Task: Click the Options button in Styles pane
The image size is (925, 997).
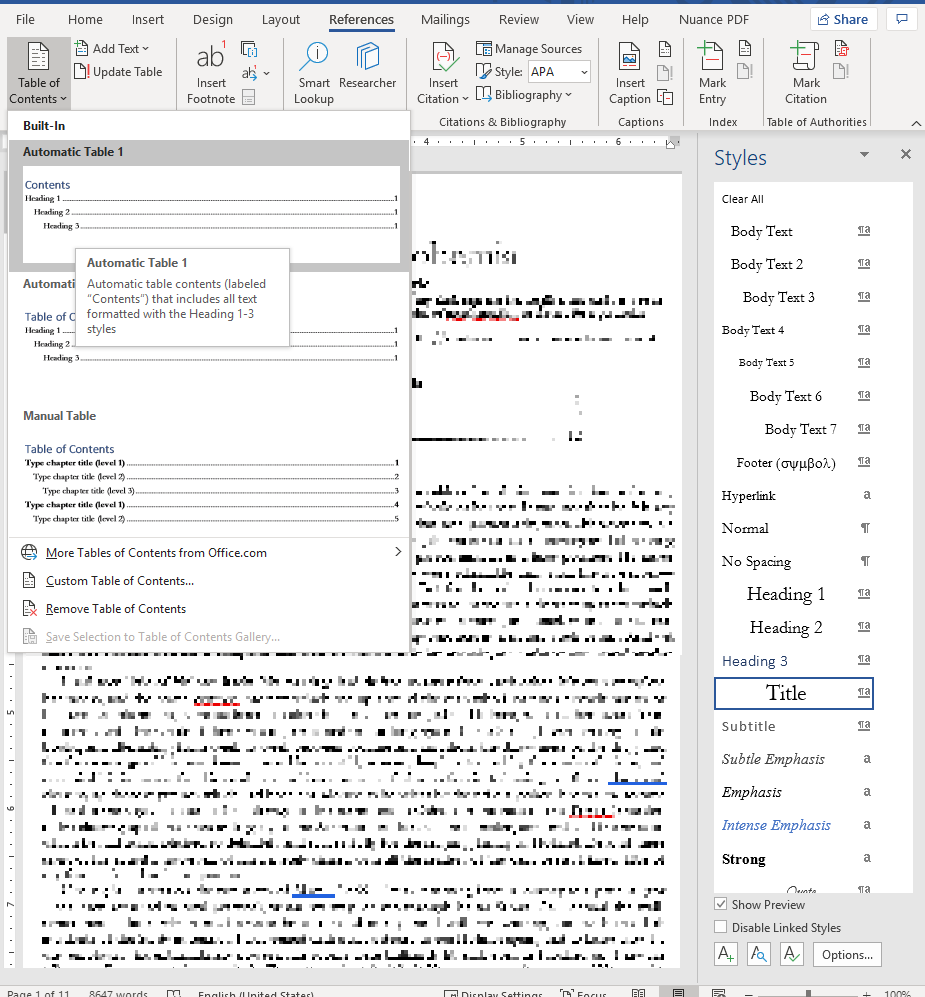Action: (x=847, y=954)
